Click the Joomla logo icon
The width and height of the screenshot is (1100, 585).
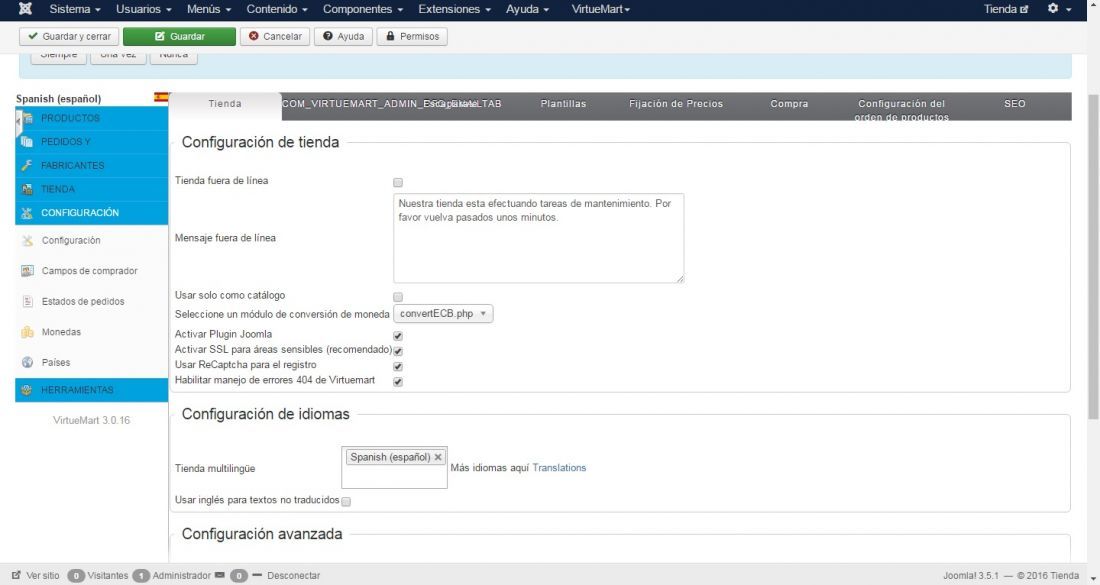pos(25,9)
